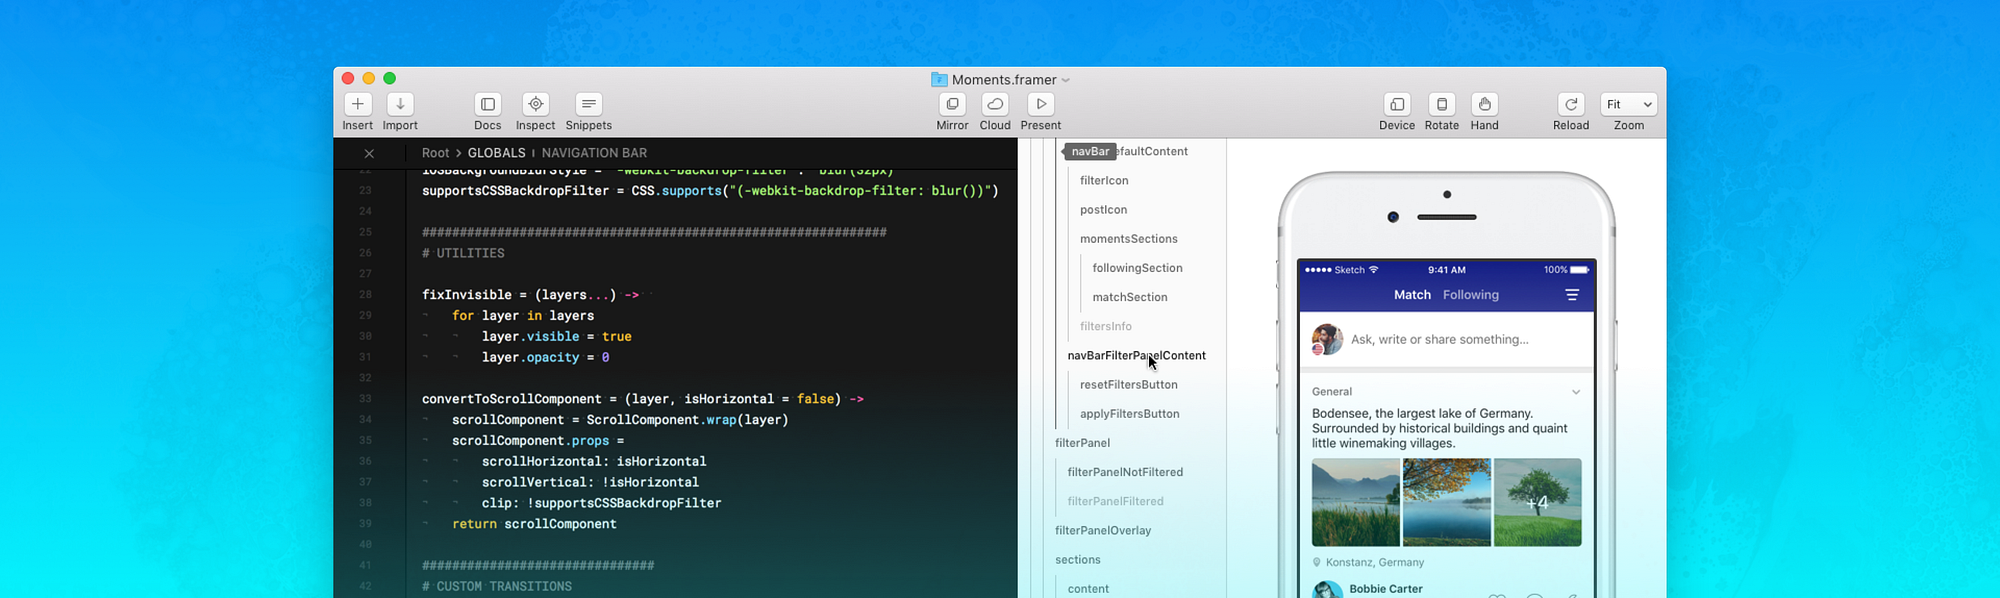
Task: Select the resetFiltersButton layer
Action: [x=1128, y=385]
